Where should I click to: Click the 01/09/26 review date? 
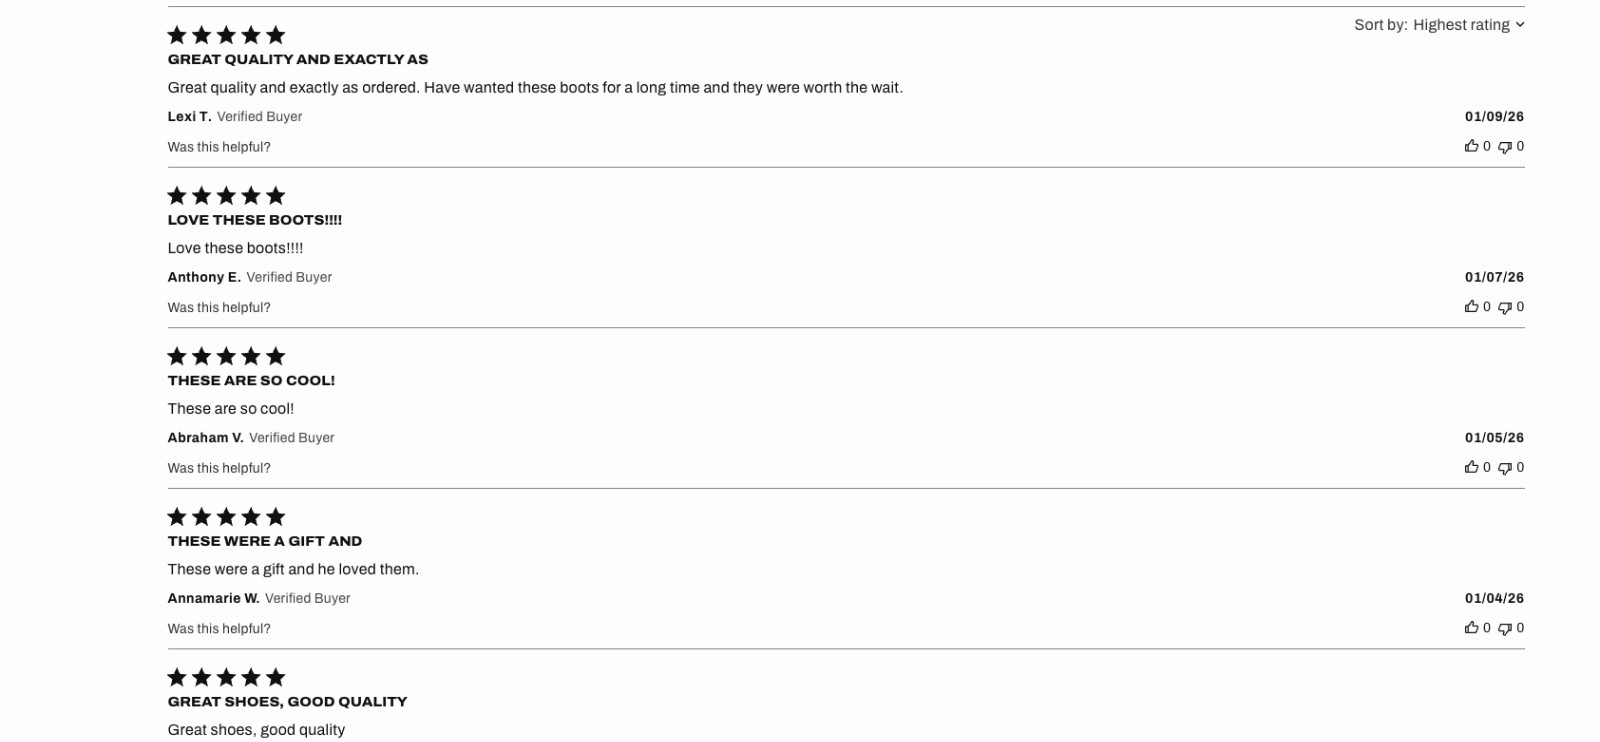coord(1494,117)
